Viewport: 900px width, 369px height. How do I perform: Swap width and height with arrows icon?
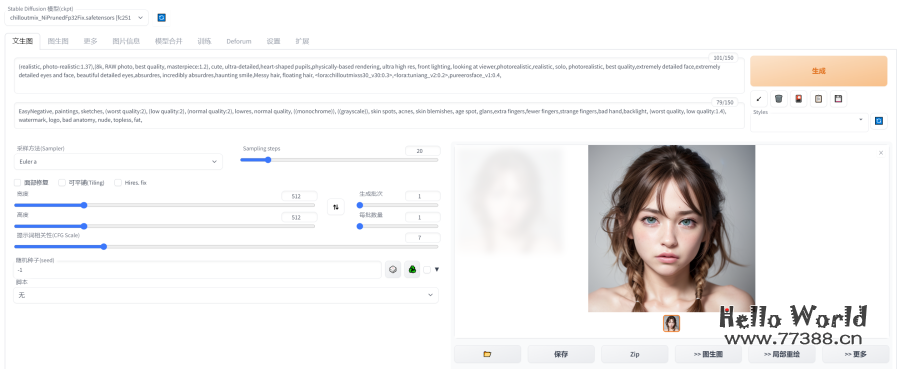(x=336, y=207)
